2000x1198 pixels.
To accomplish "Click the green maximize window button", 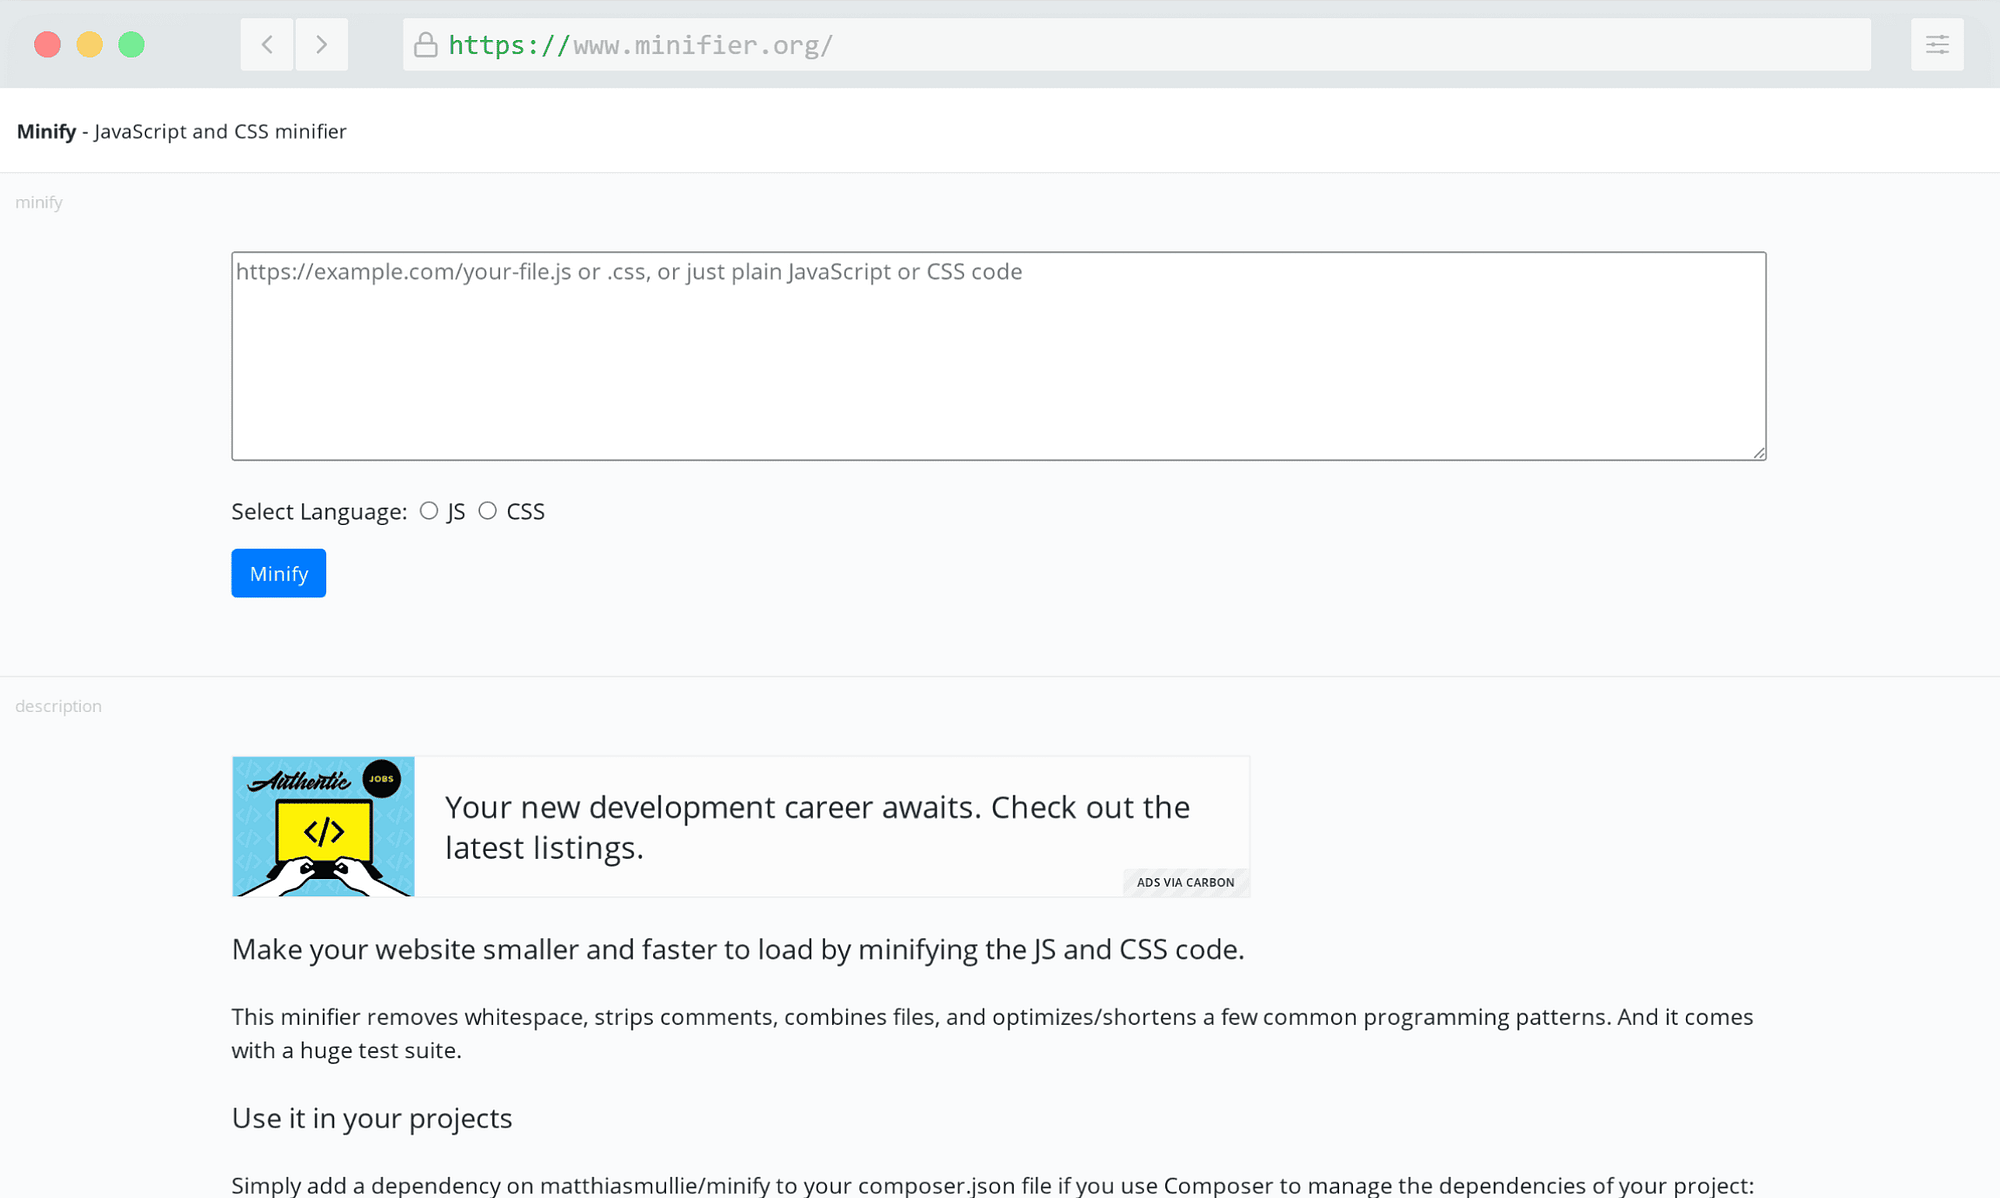I will (x=130, y=43).
